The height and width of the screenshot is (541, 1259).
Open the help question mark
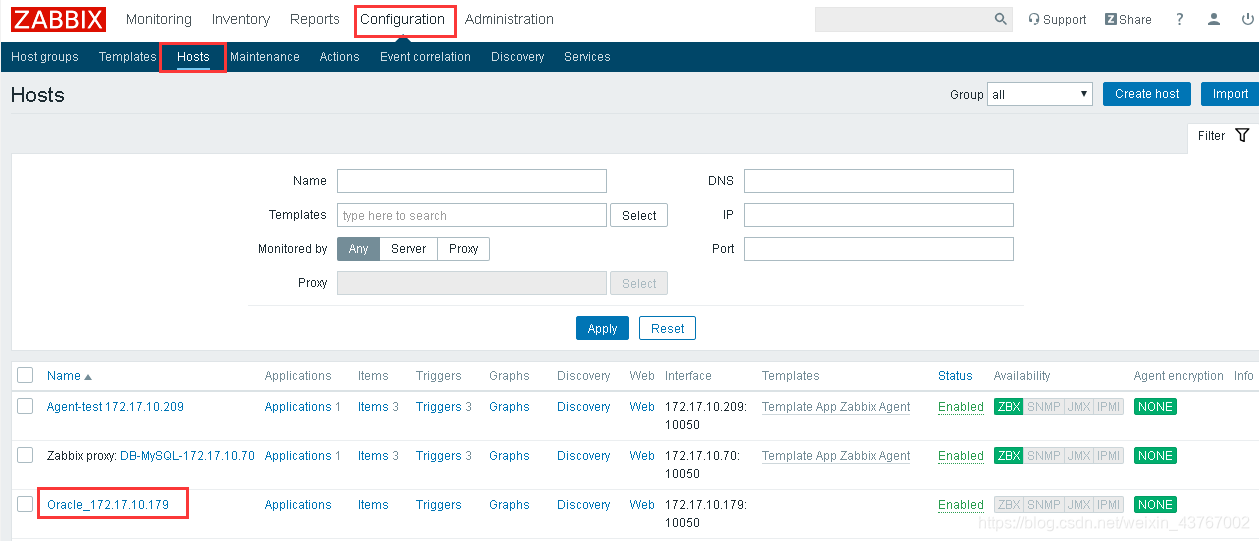pyautogui.click(x=1180, y=19)
